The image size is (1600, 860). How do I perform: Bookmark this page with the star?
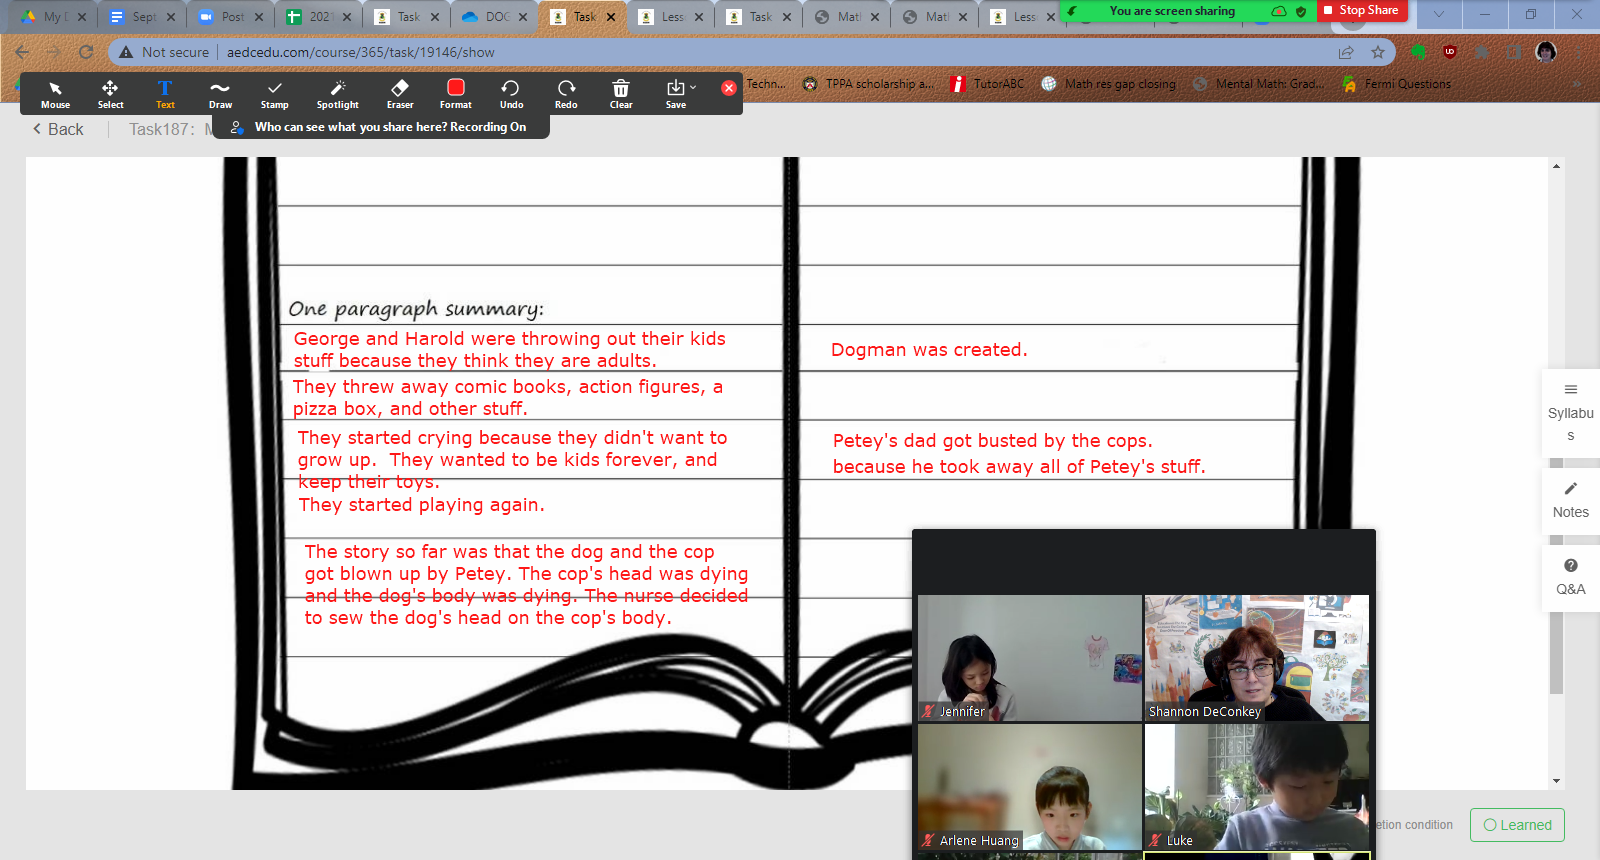(x=1378, y=52)
